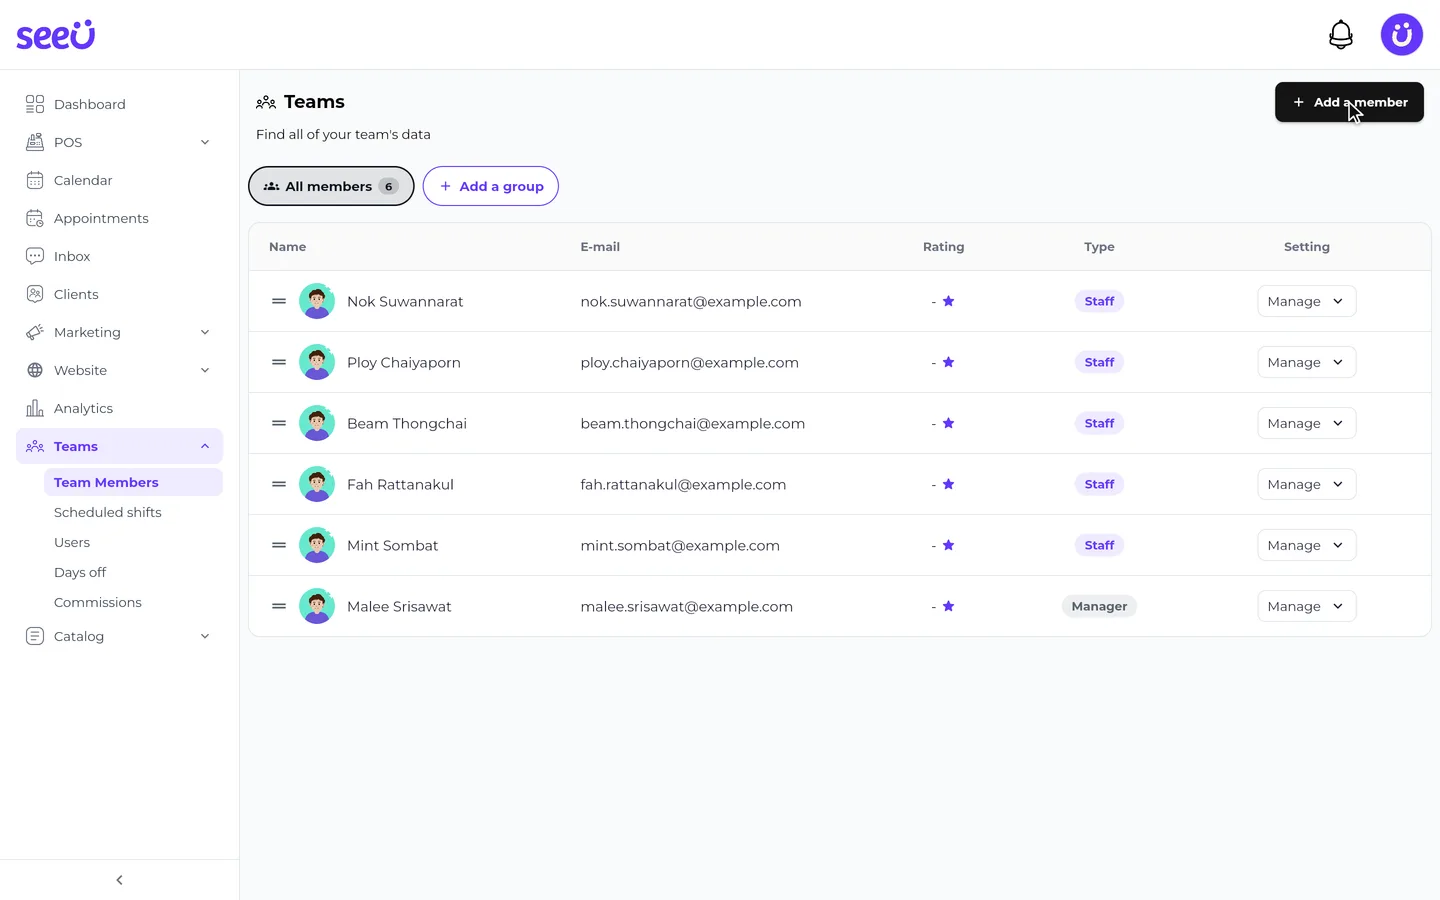Click Ploy Chaiyaporn's avatar

coord(317,362)
